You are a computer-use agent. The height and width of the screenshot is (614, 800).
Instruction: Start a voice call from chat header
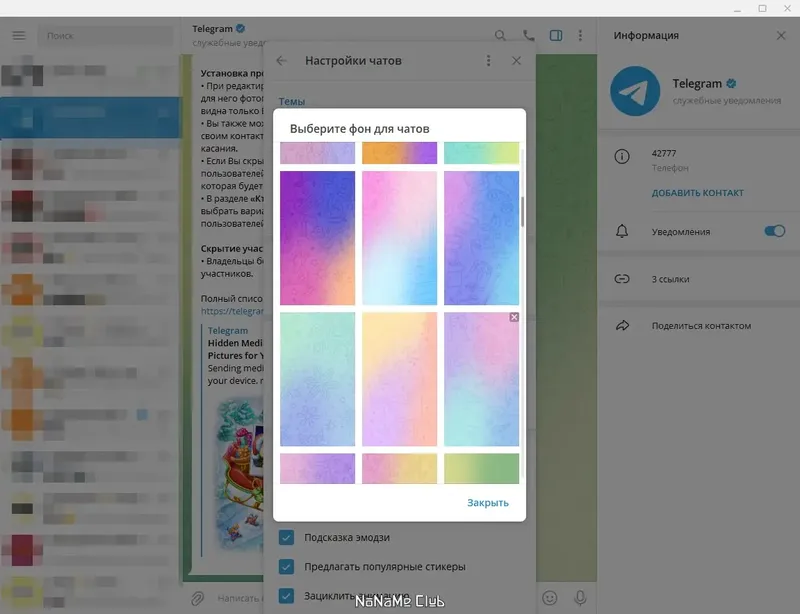(529, 35)
